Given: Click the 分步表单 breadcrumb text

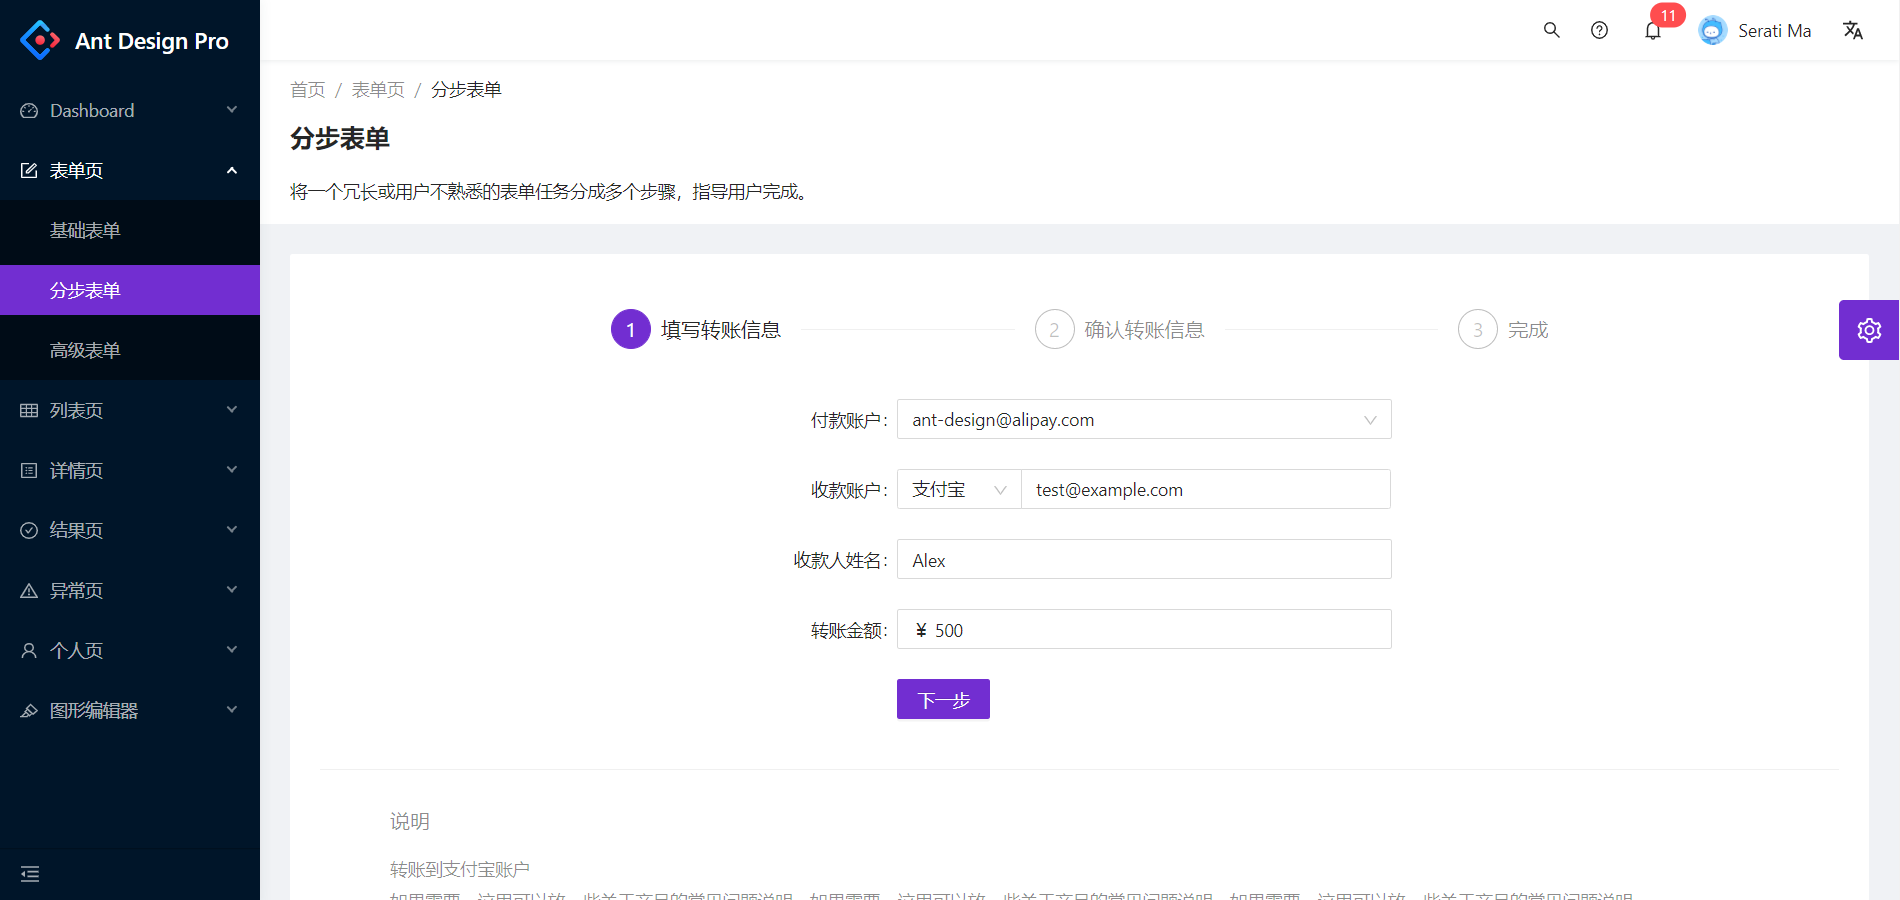Looking at the screenshot, I should 466,90.
